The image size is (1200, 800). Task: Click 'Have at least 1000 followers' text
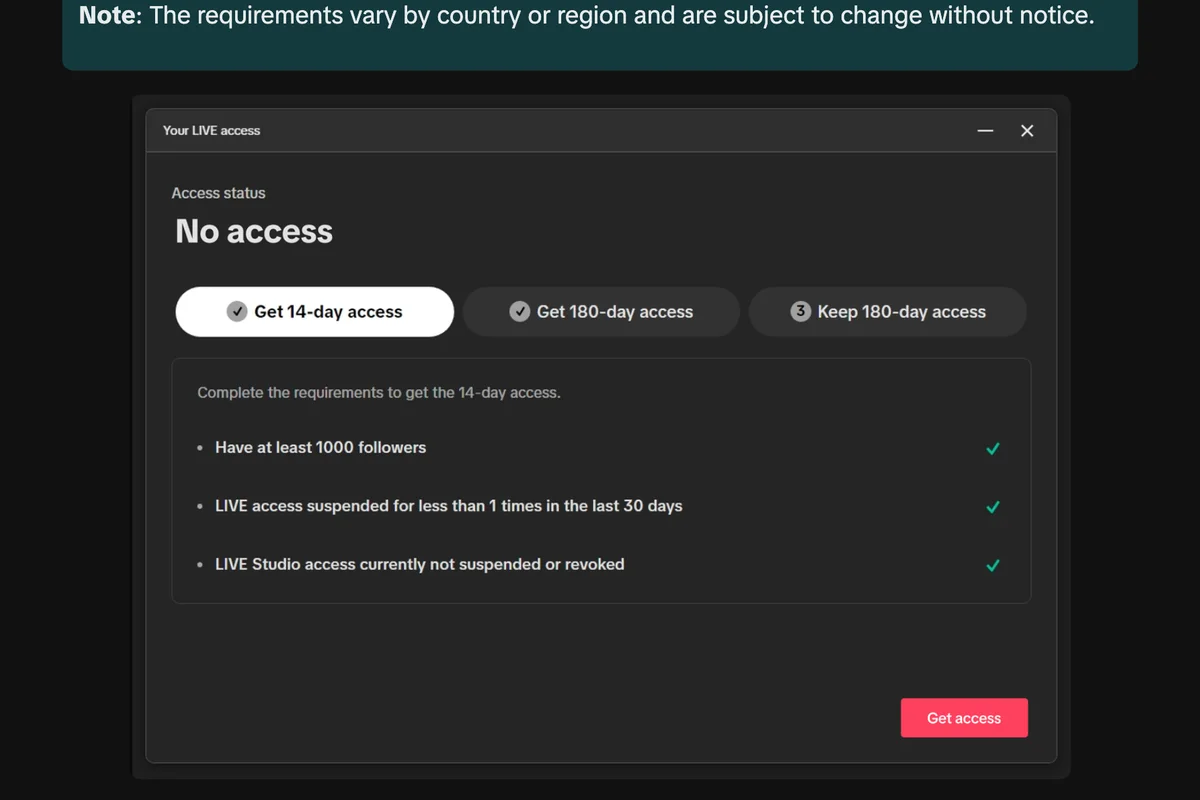click(x=320, y=448)
